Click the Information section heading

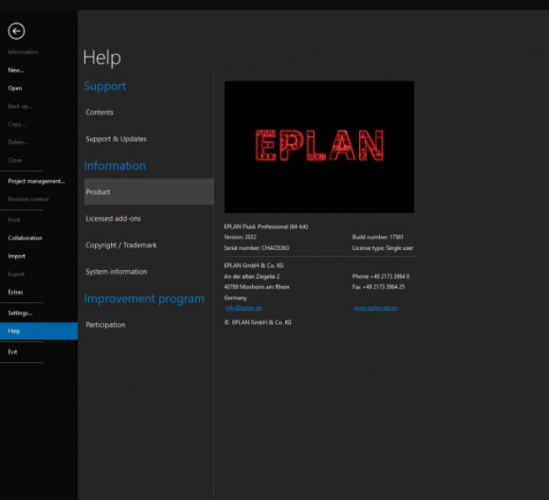[115, 166]
